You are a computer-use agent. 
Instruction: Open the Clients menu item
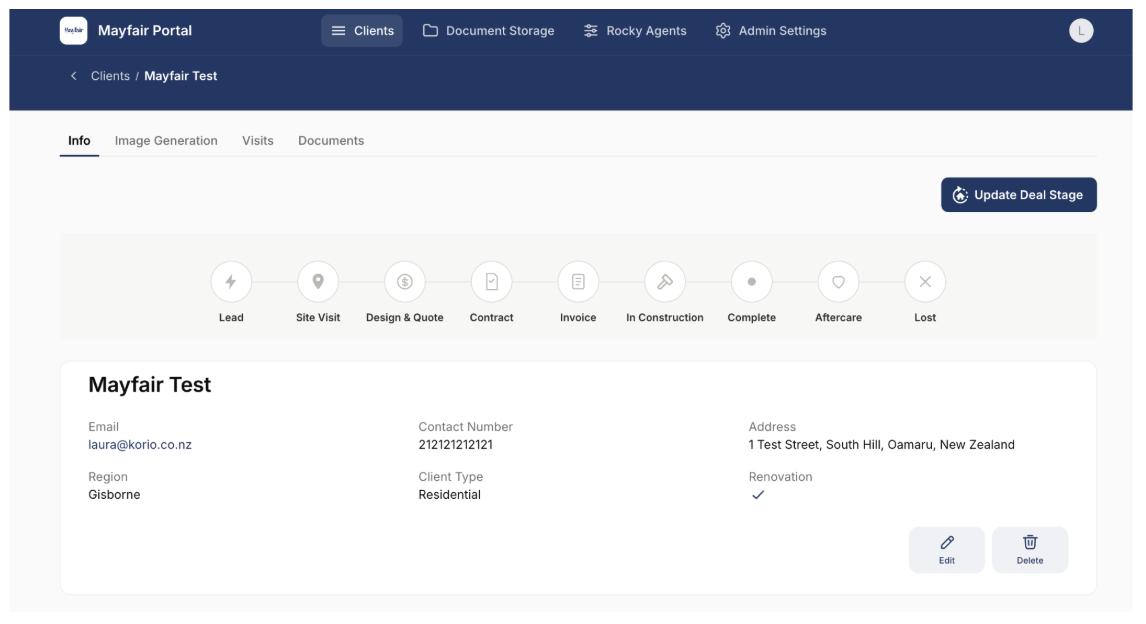362,31
